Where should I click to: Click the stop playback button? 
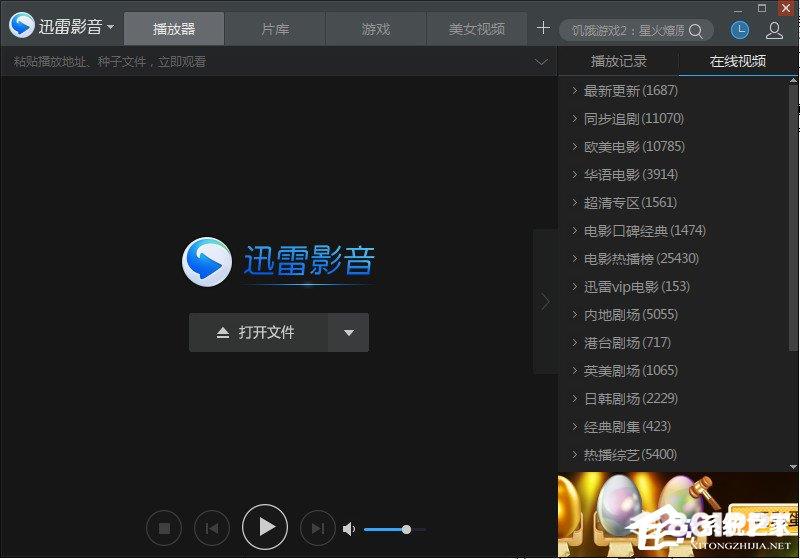pos(164,528)
